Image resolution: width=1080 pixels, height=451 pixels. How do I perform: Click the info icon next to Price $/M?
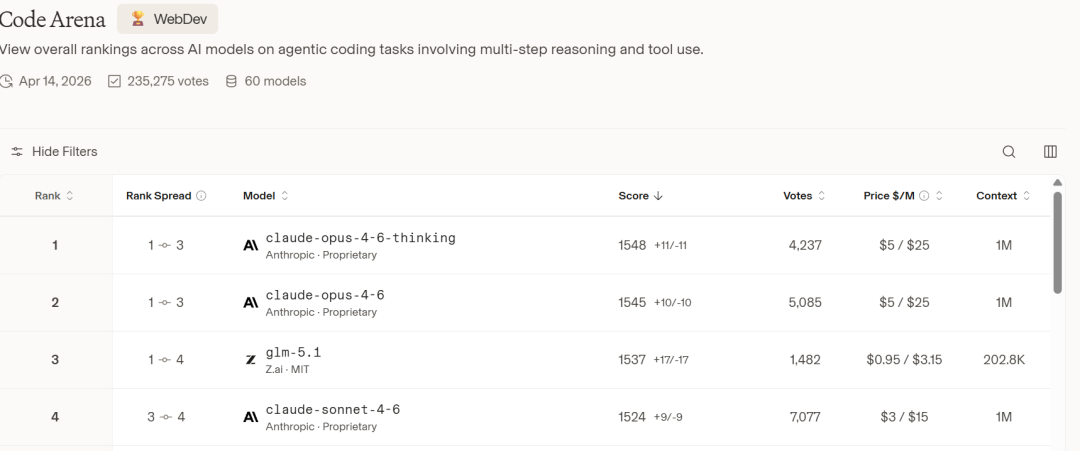click(x=924, y=196)
